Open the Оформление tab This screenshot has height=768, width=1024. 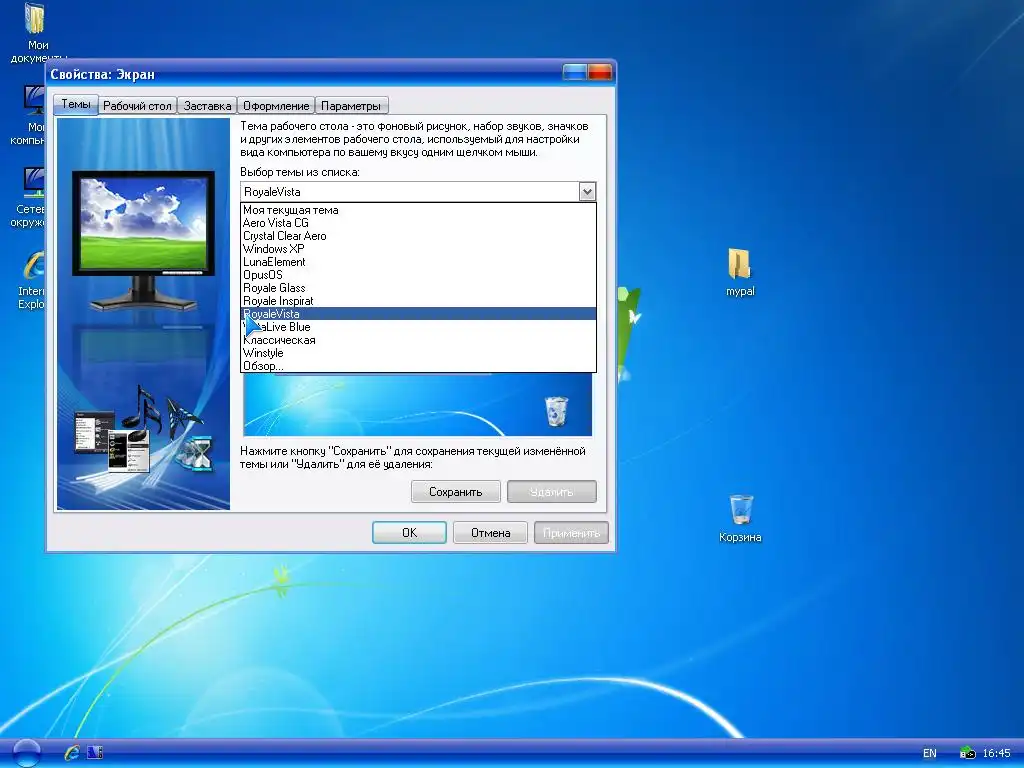276,106
